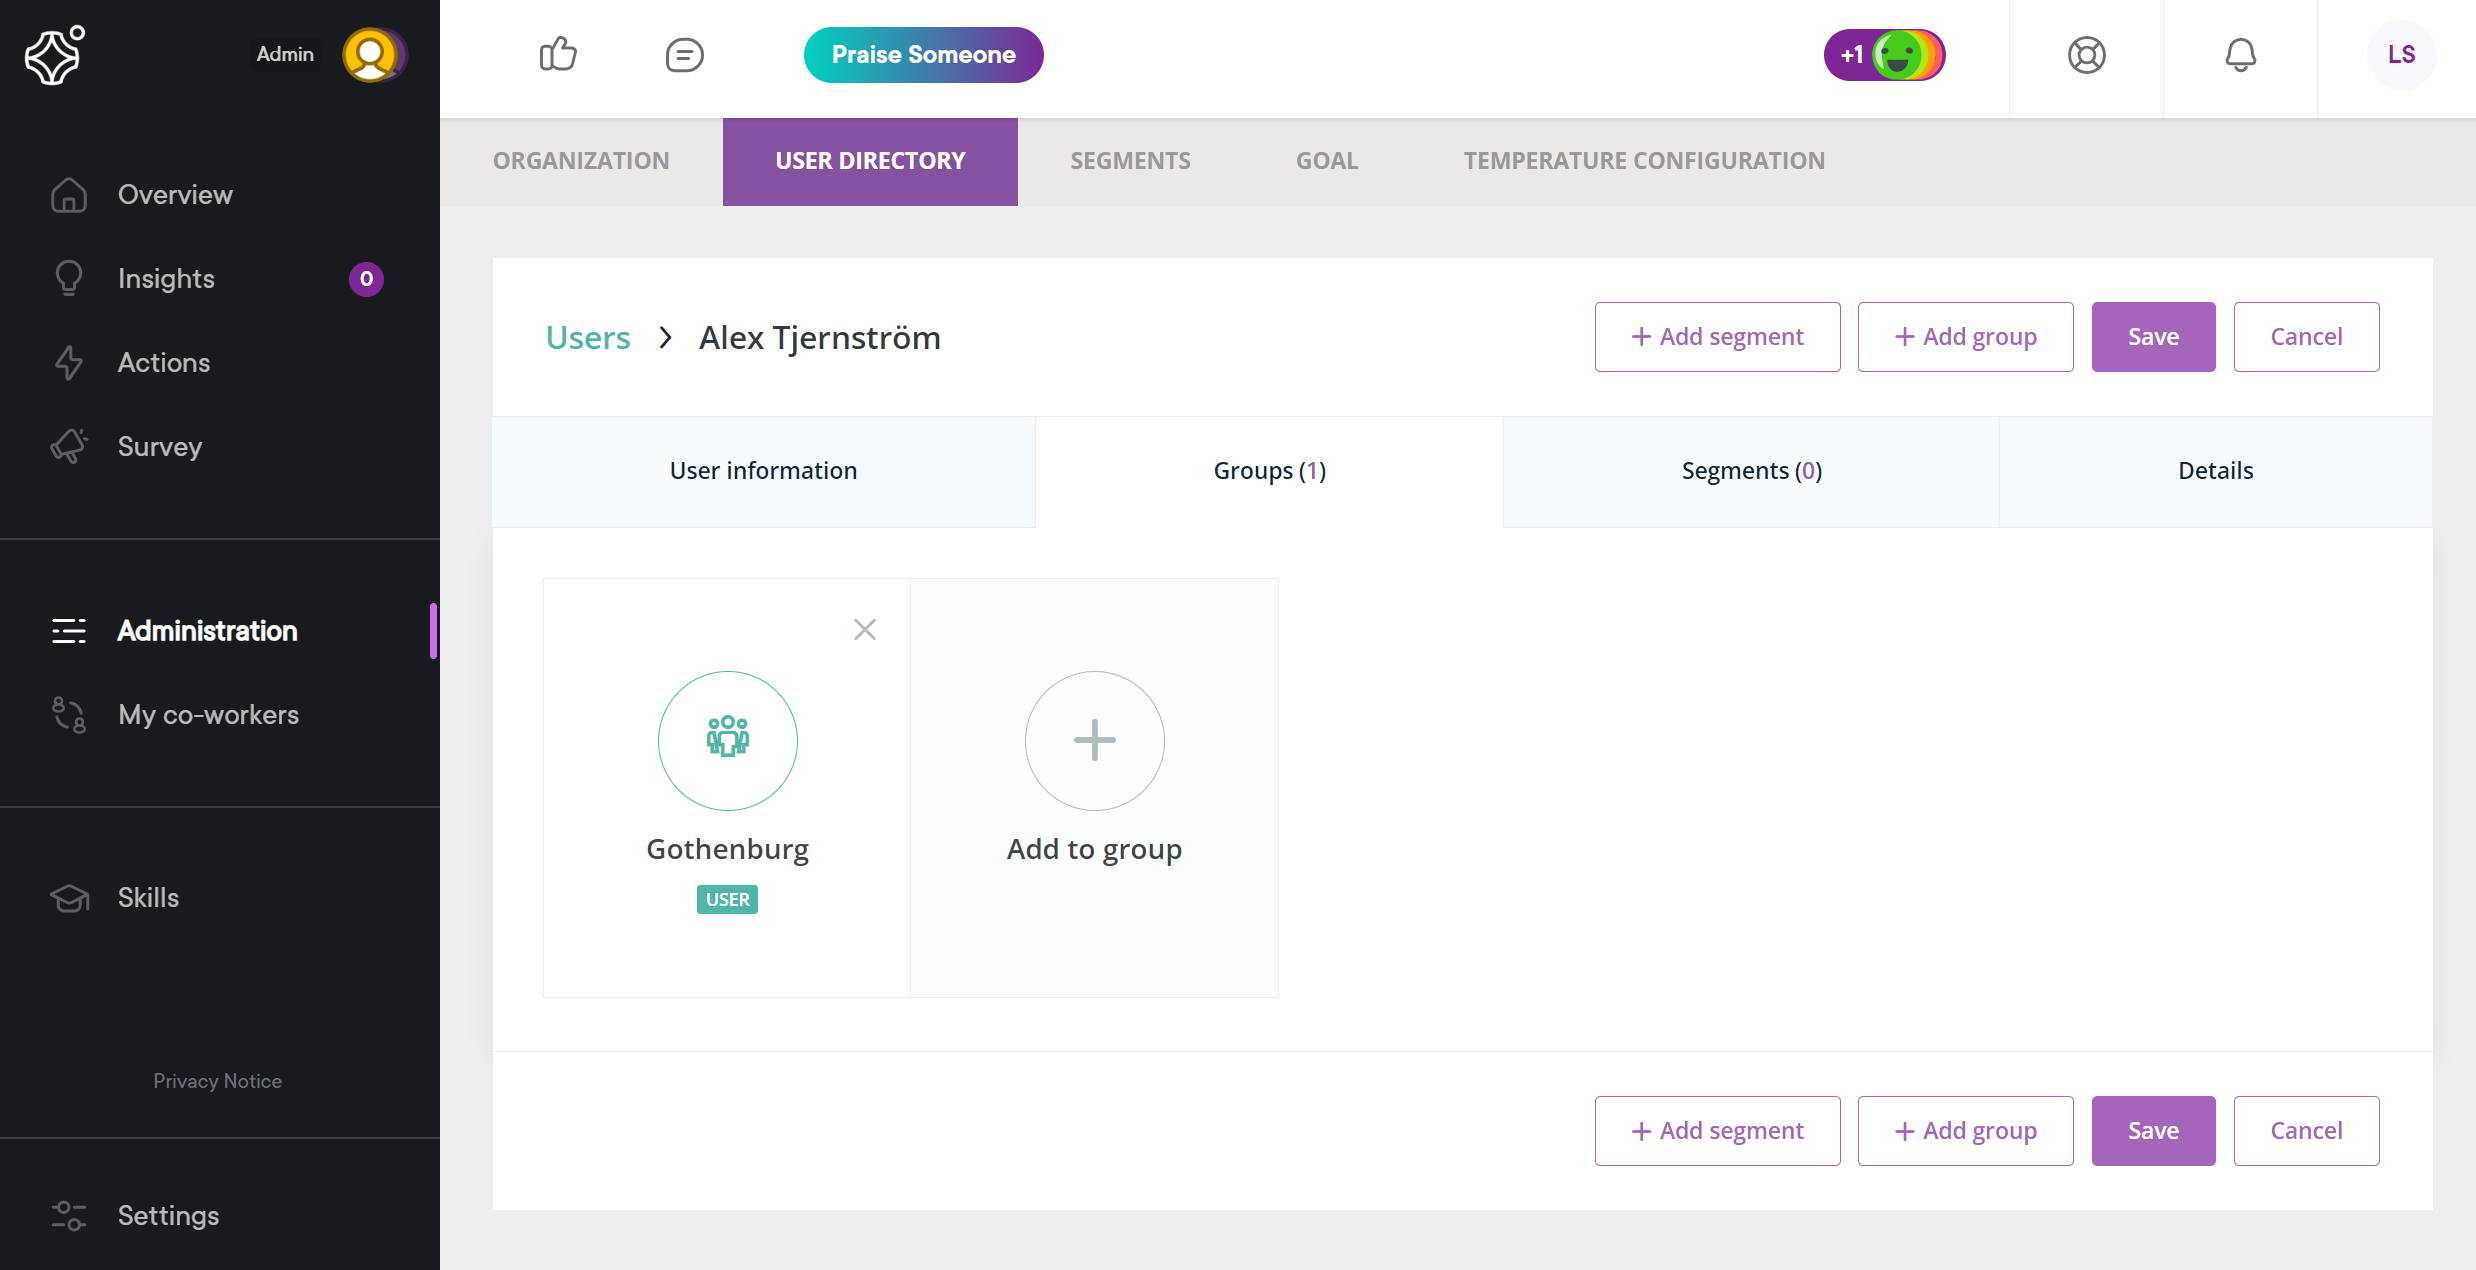
Task: Click the Survey megaphone icon
Action: pyautogui.click(x=69, y=446)
